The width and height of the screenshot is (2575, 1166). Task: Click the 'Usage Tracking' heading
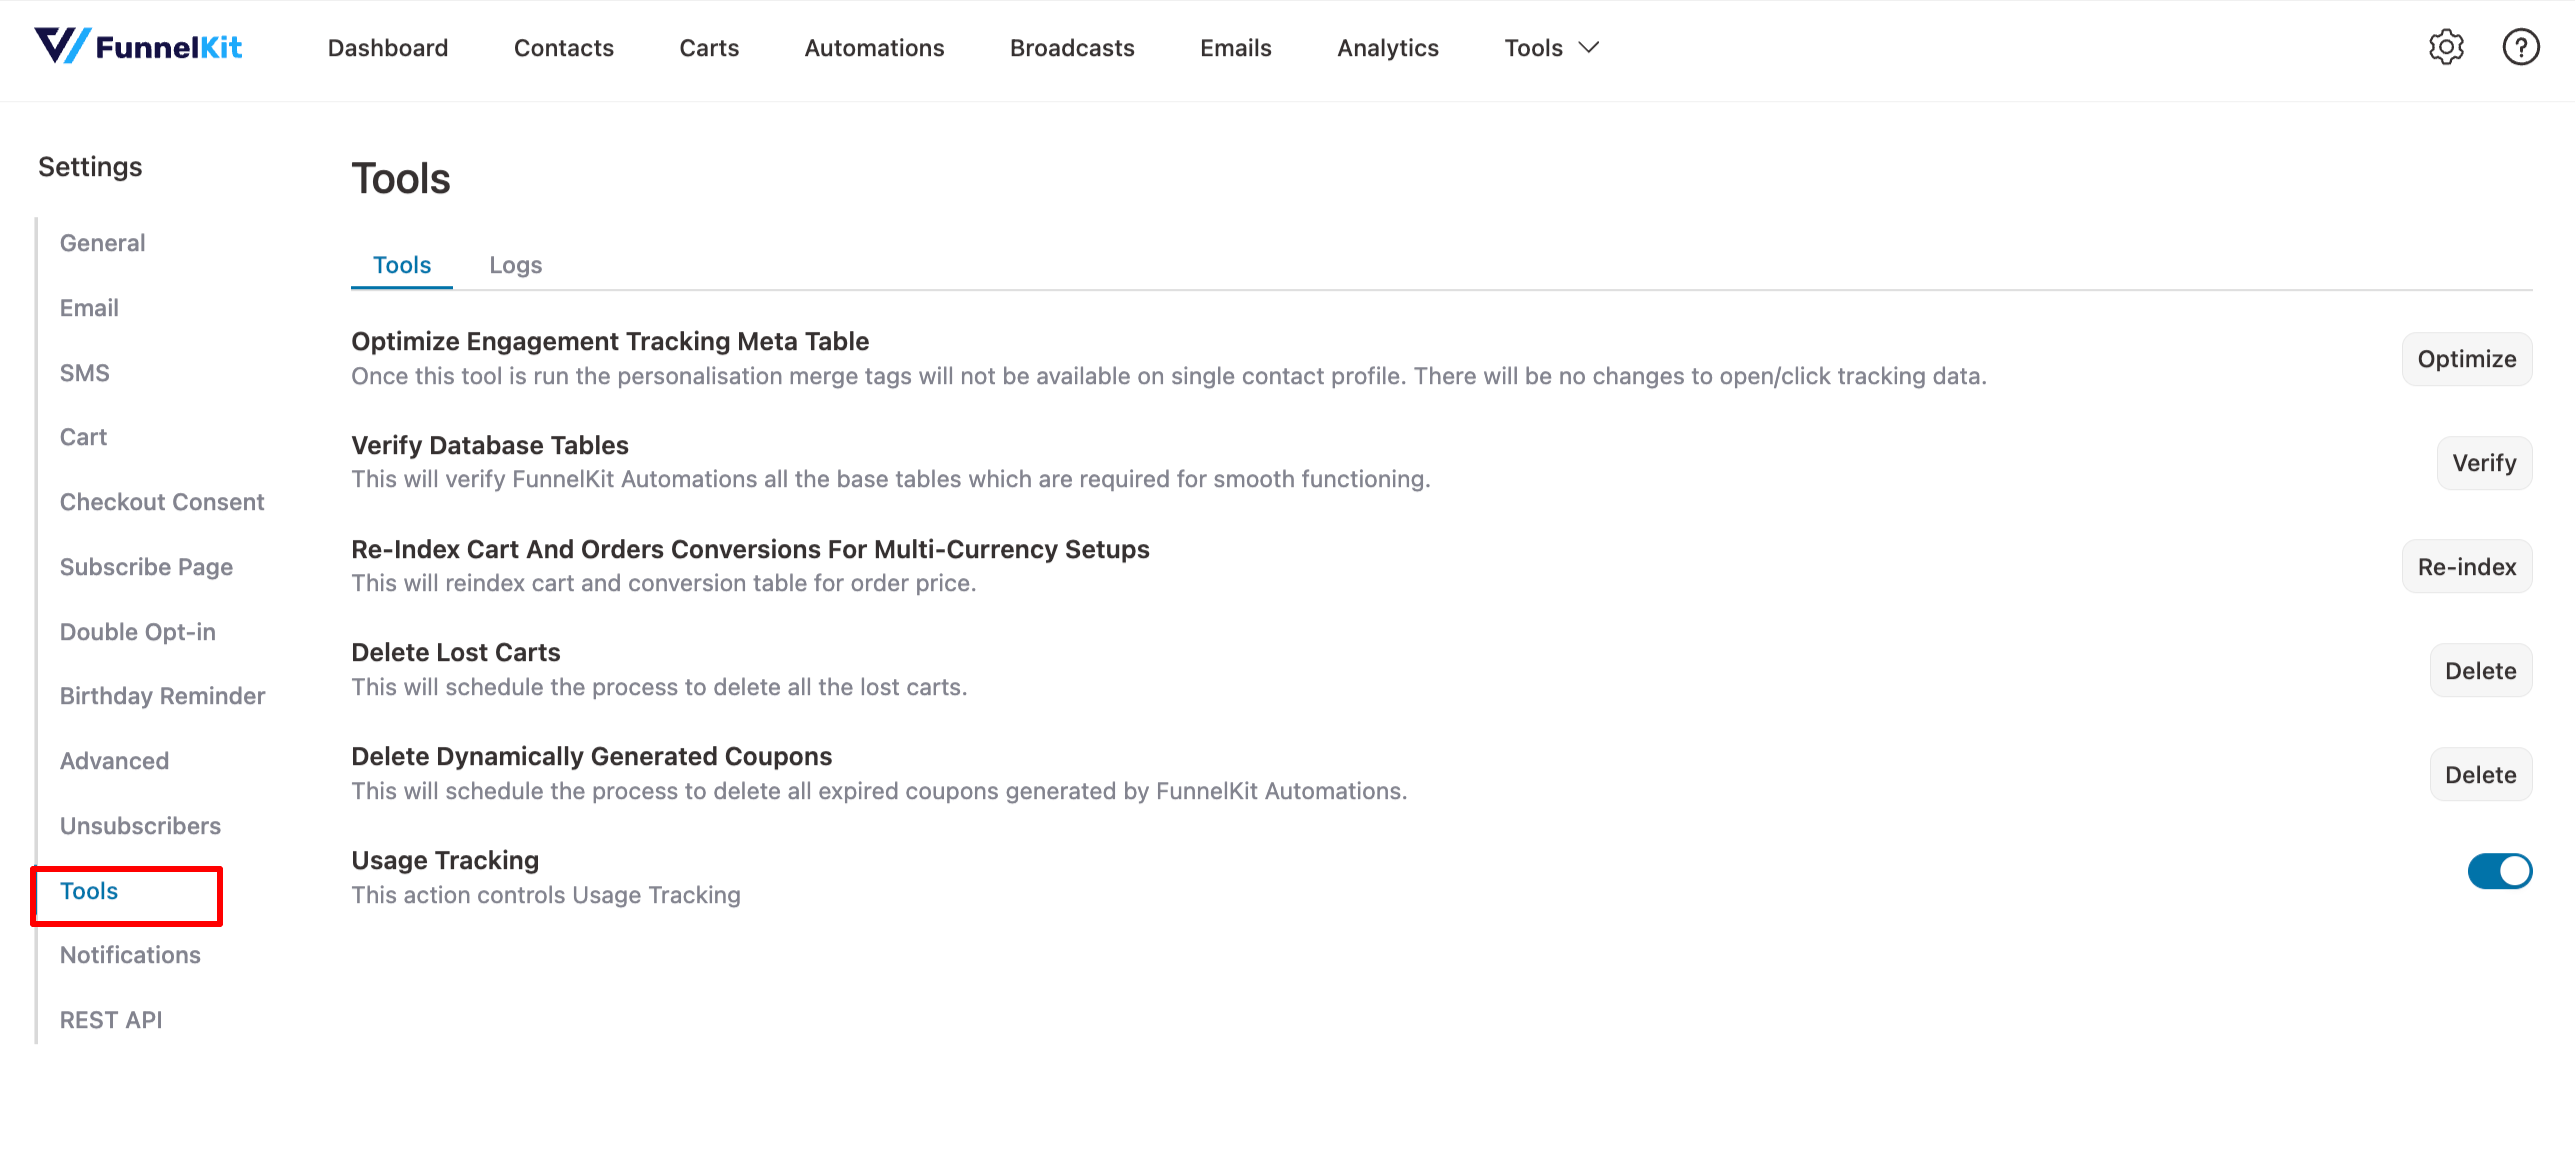pyautogui.click(x=445, y=861)
